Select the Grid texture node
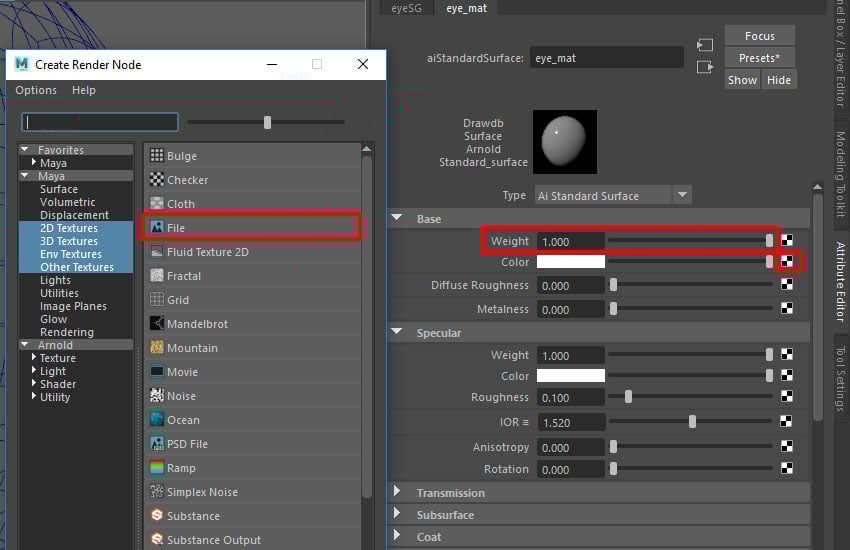The width and height of the screenshot is (850, 550). coord(253,300)
